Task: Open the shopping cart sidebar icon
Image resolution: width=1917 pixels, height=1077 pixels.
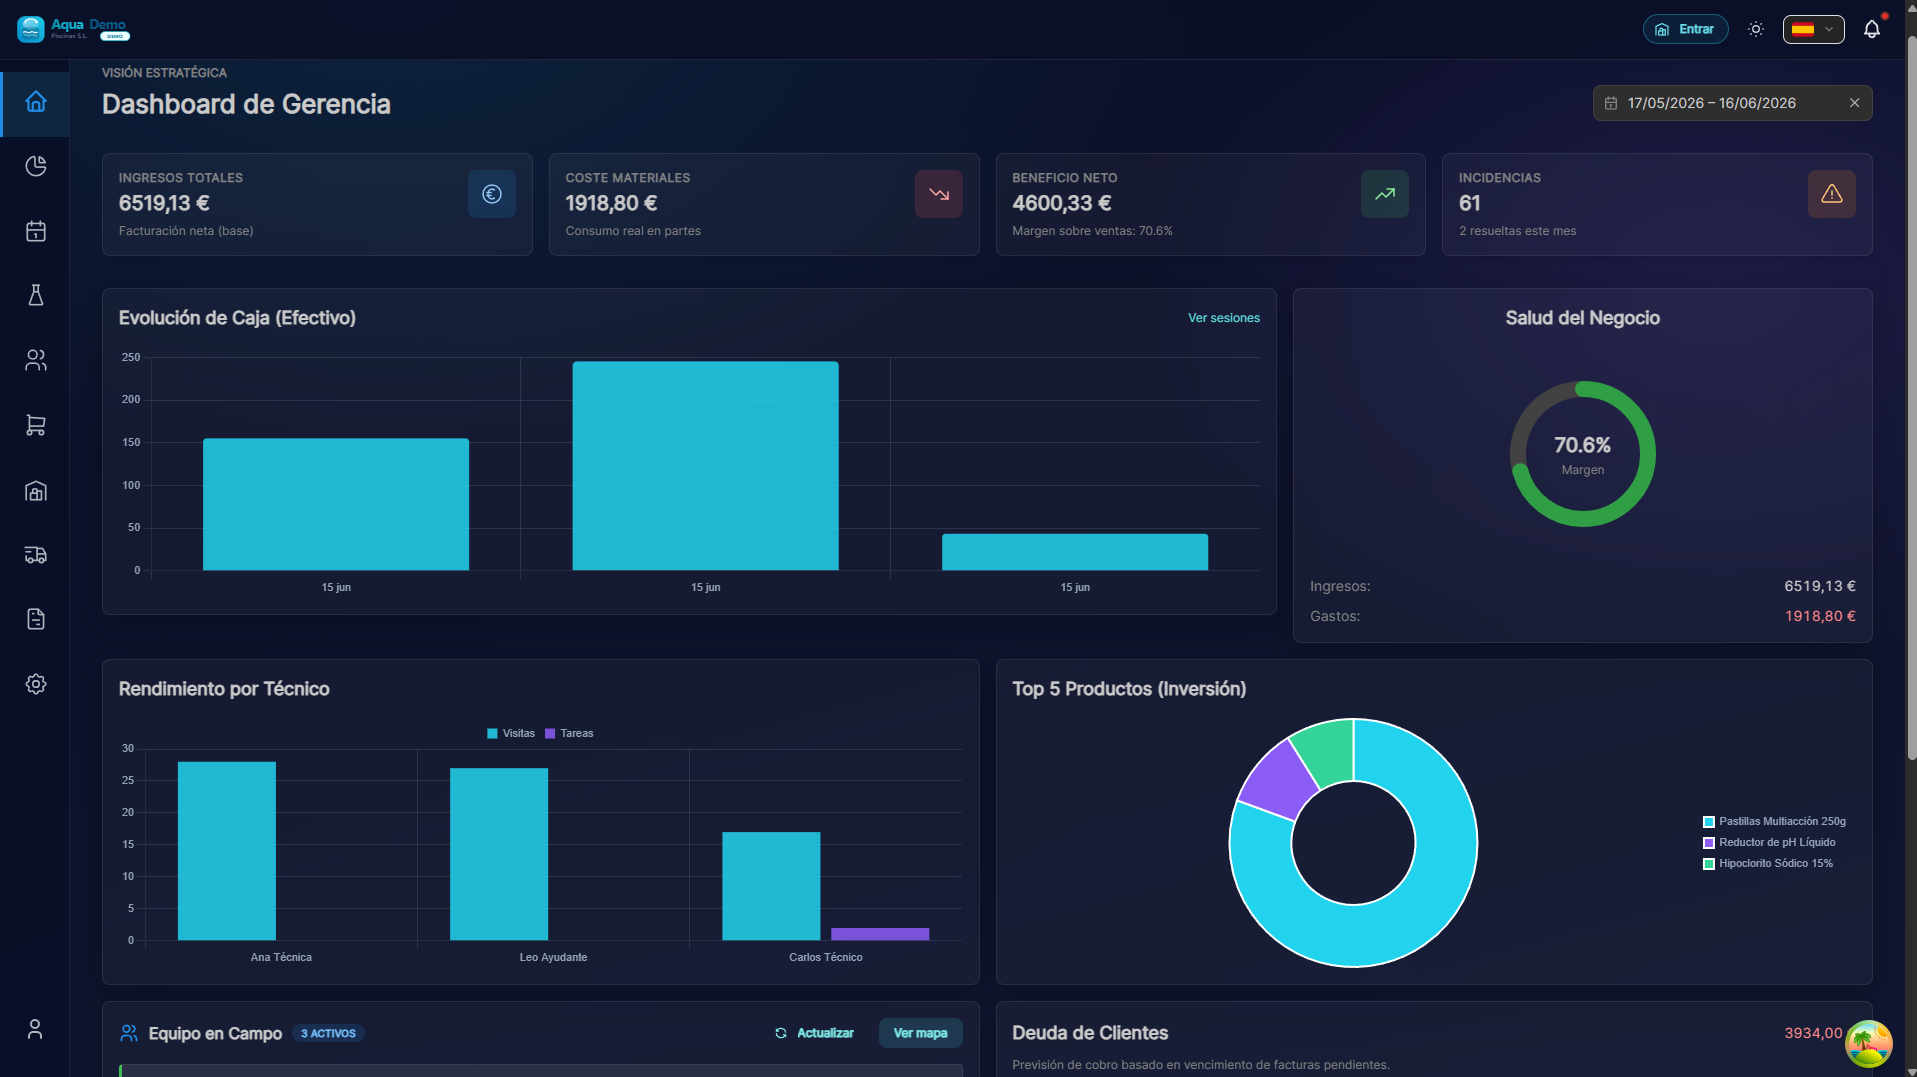Action: 36,425
